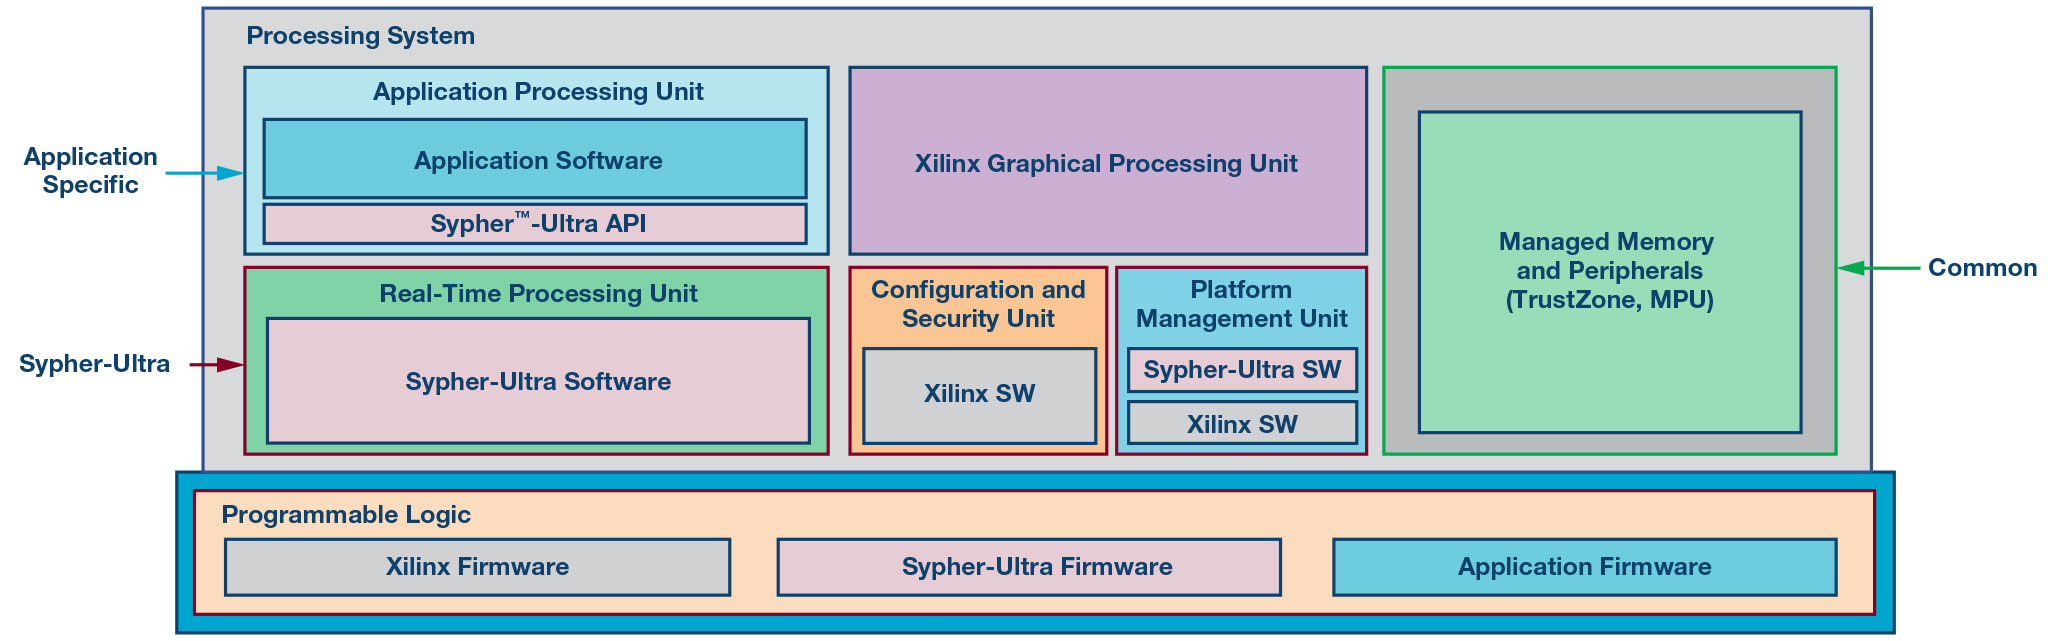Viewport: 2057px width, 641px height.
Task: Click the dark red arrow beside Sypher-Ultra
Action: point(216,365)
